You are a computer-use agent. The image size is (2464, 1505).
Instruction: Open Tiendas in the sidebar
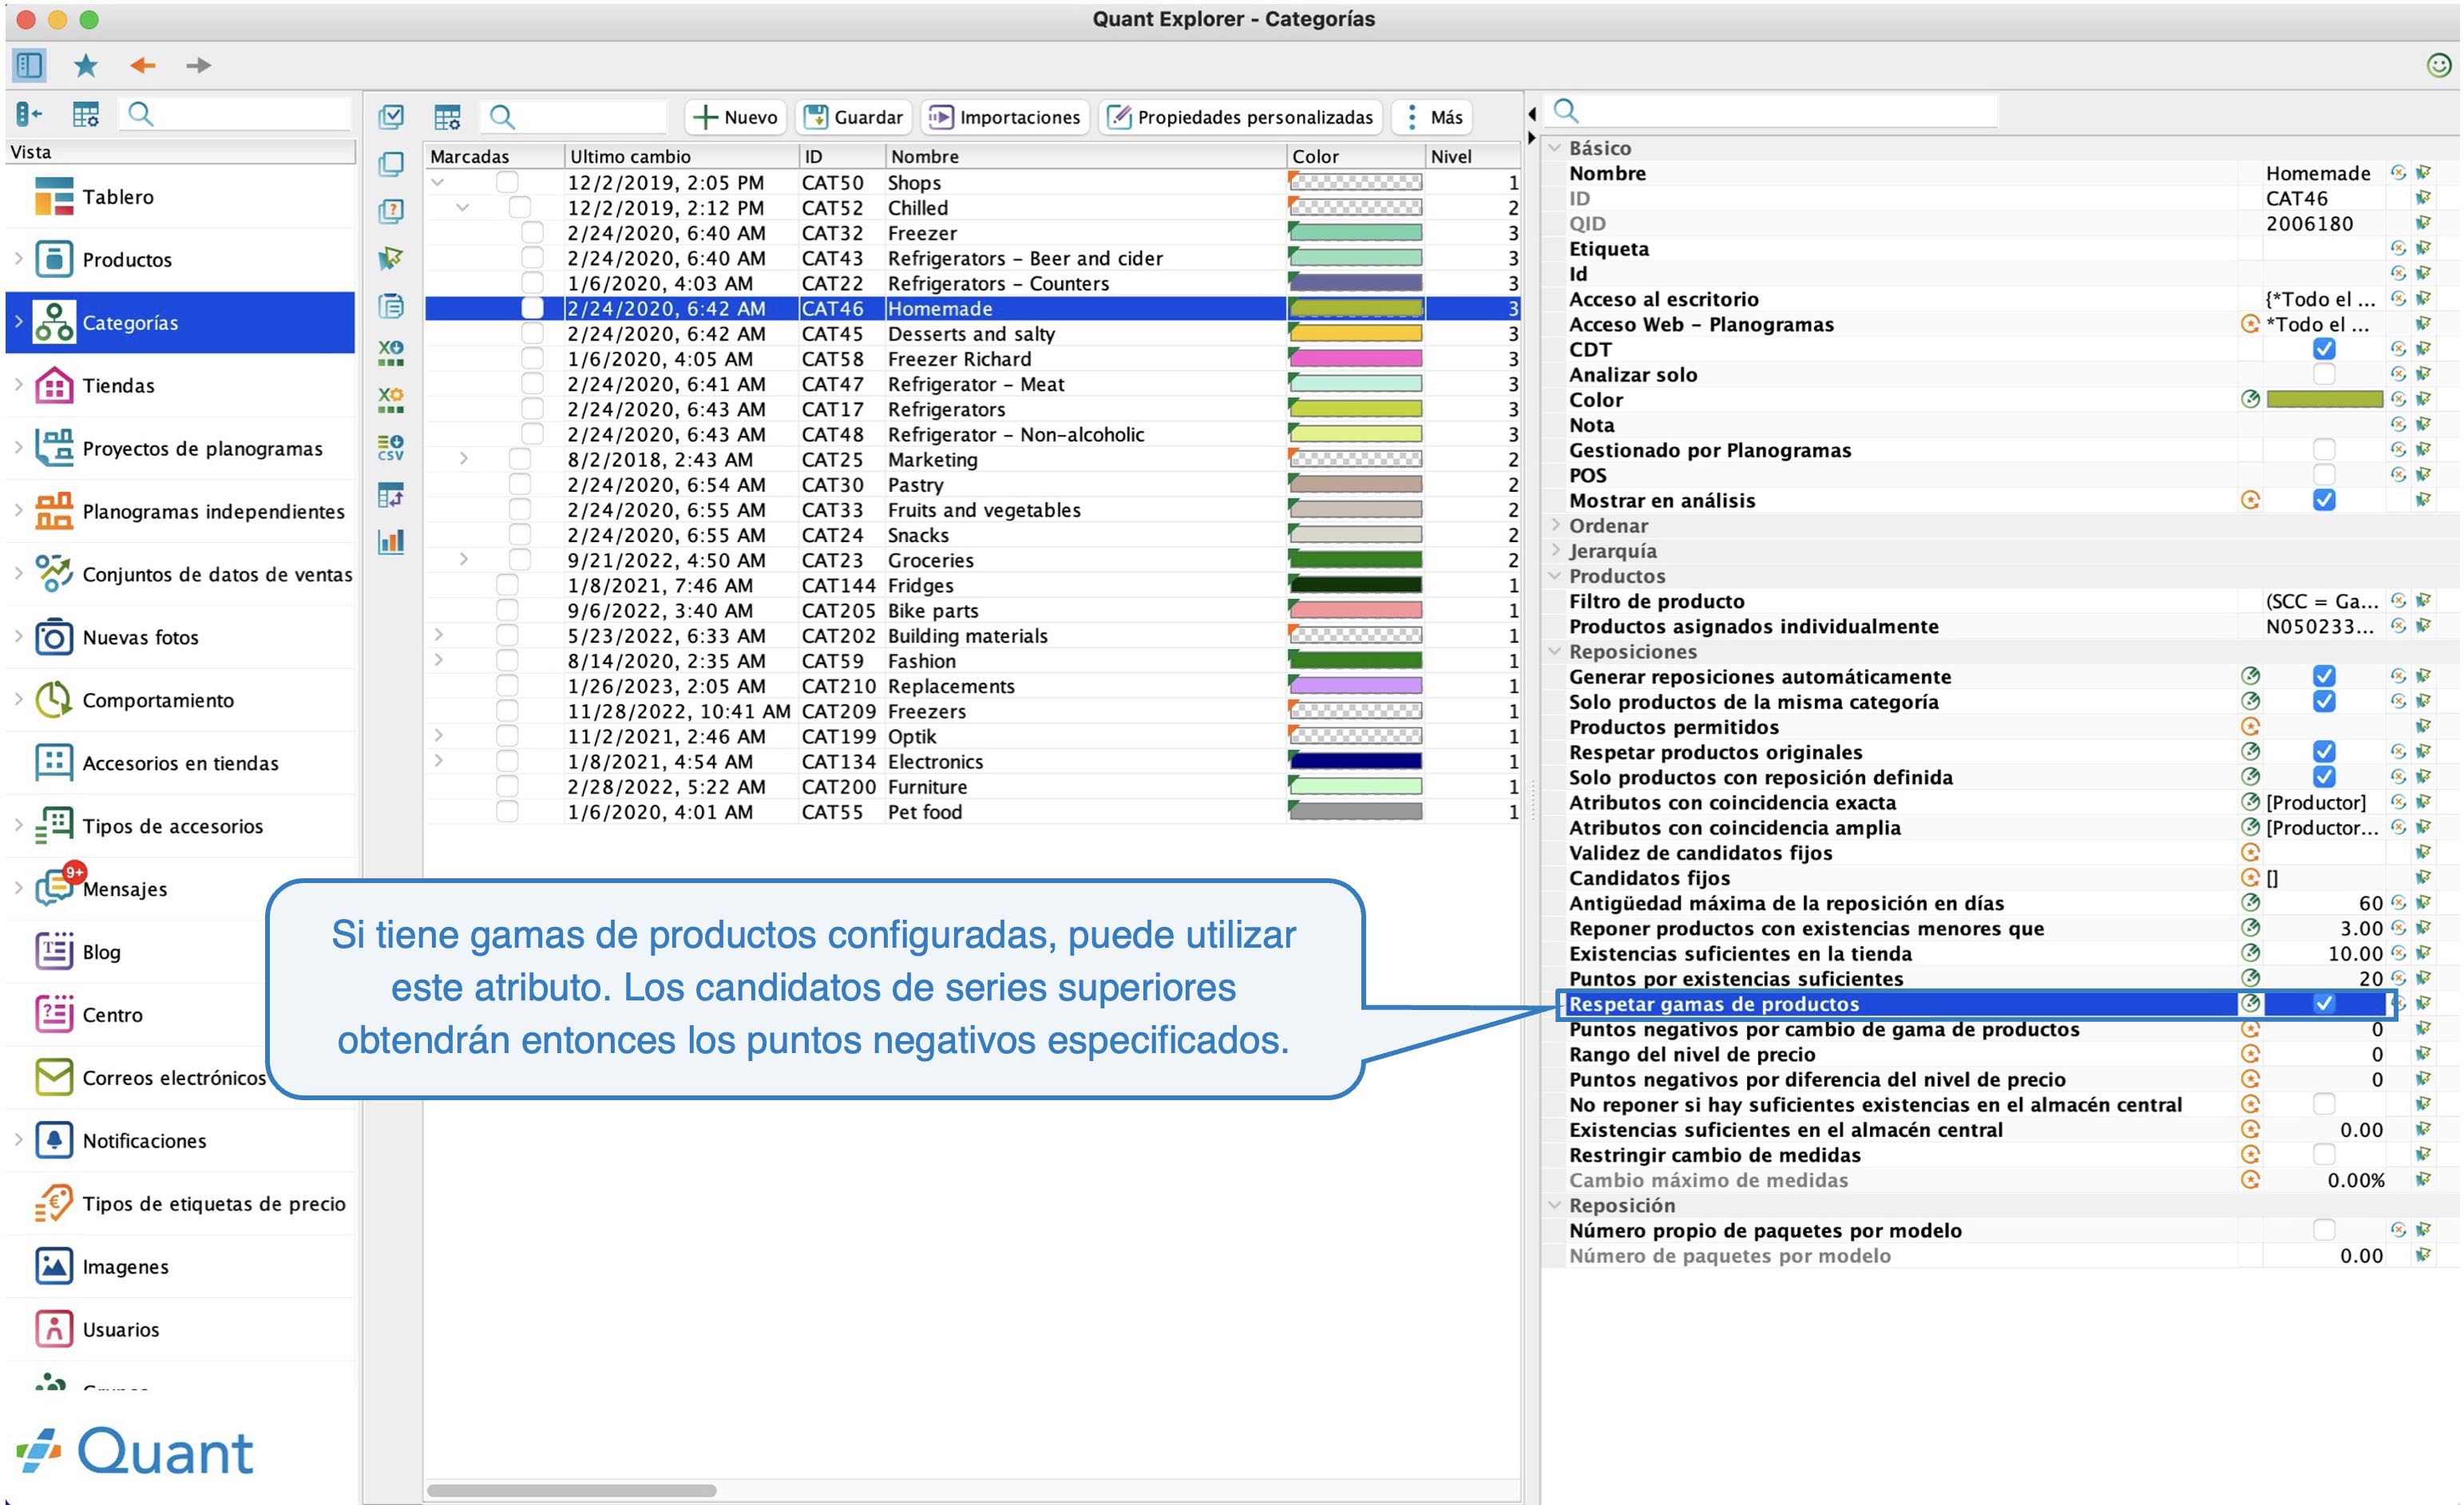click(x=180, y=386)
